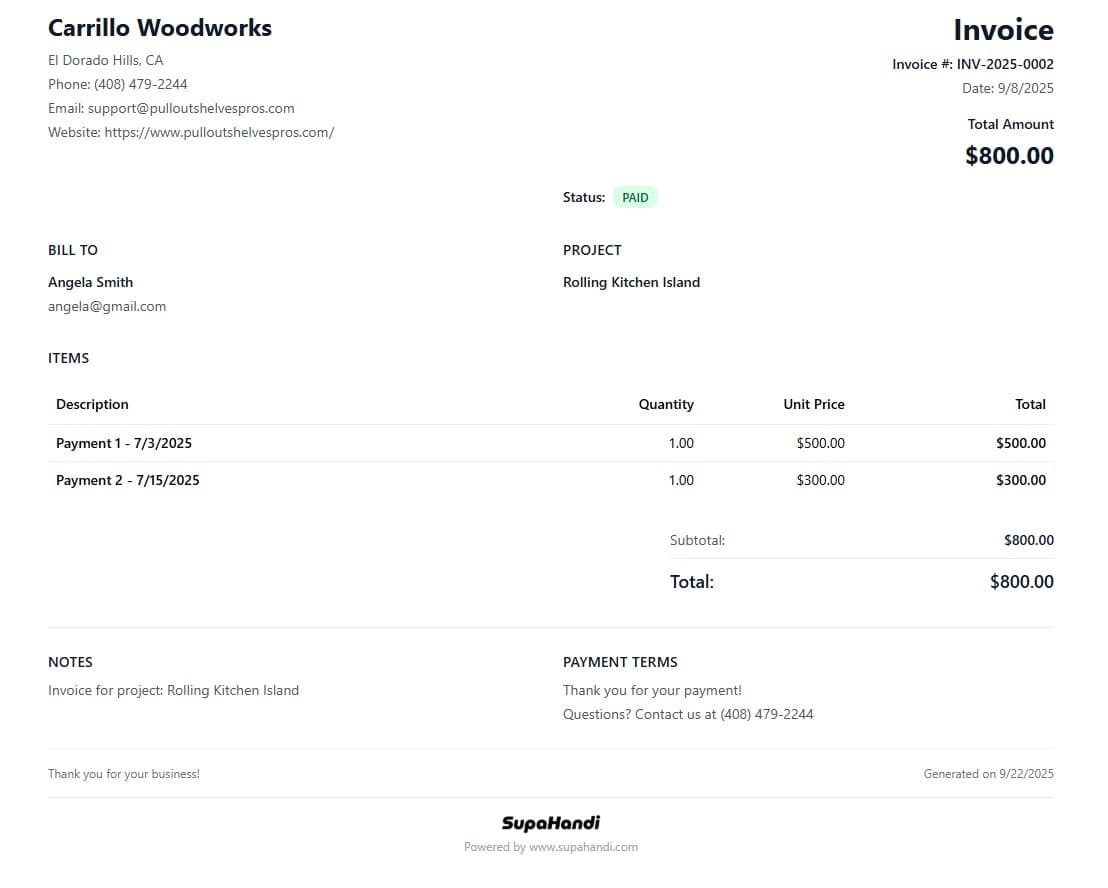Click the Payment 2 - 7/15/2025 row
1108x888 pixels.
(128, 480)
